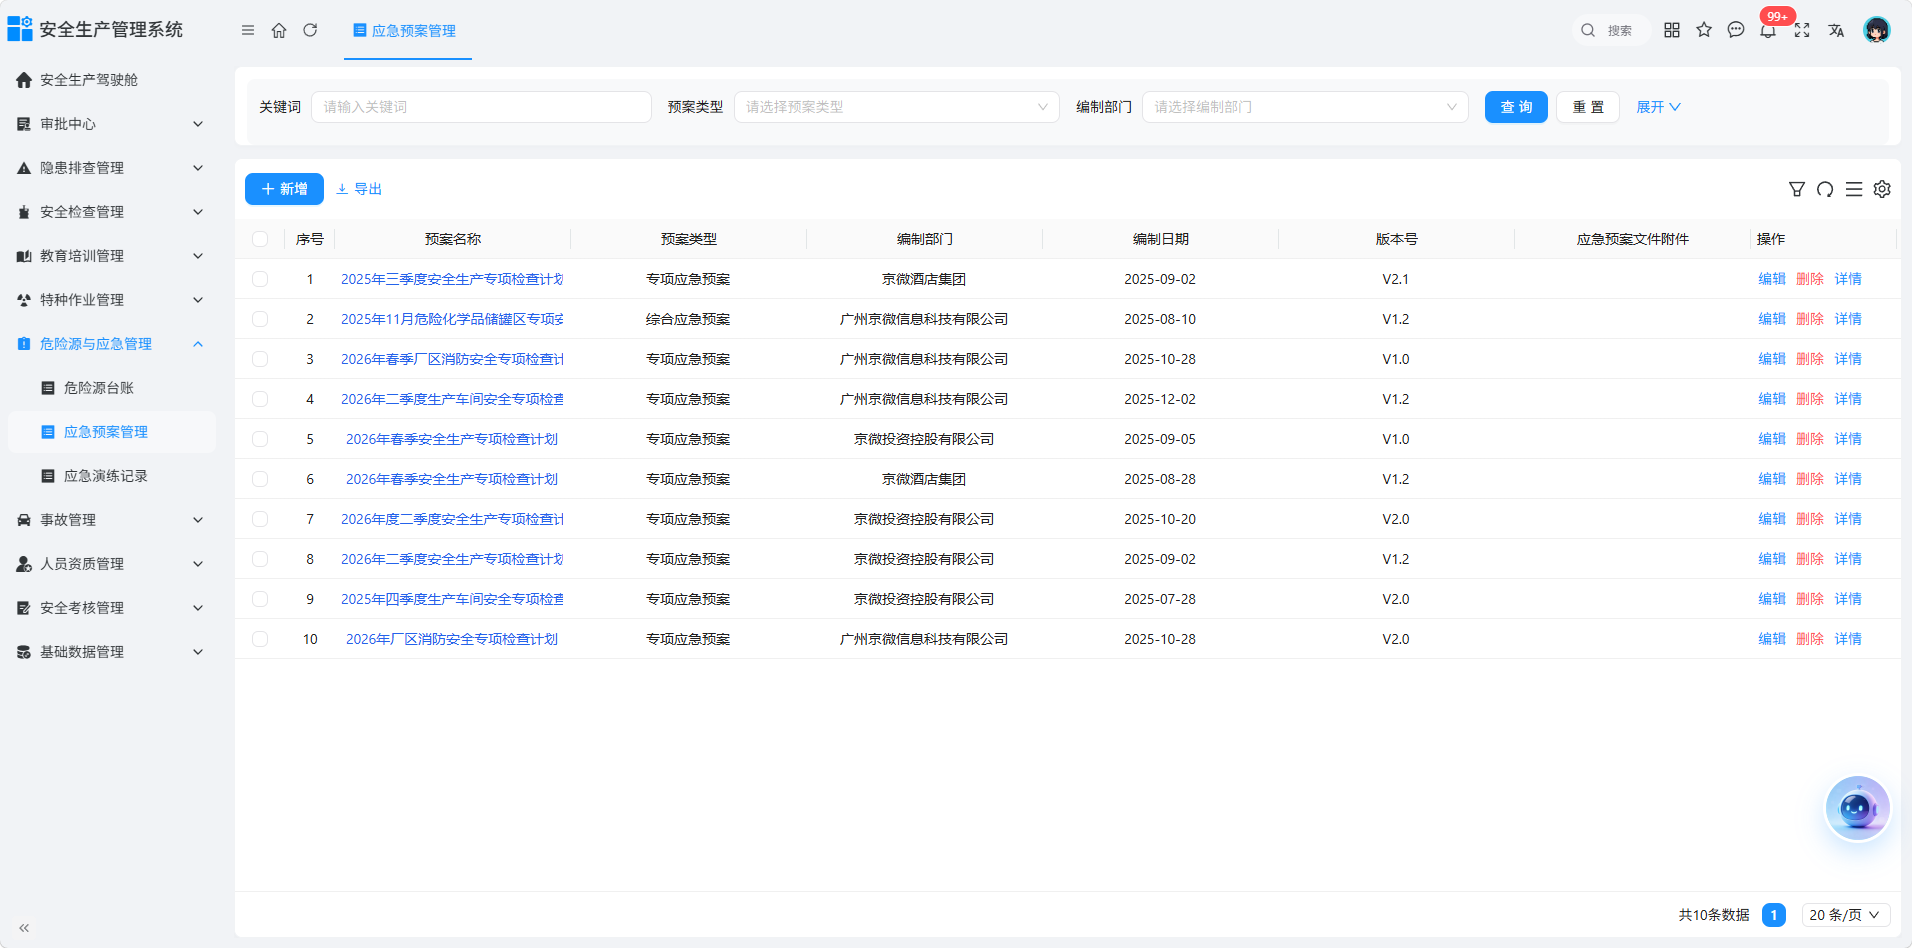Open 安全生产驾驶舱 in the sidebar
Viewport: 1912px width, 948px height.
click(110, 80)
